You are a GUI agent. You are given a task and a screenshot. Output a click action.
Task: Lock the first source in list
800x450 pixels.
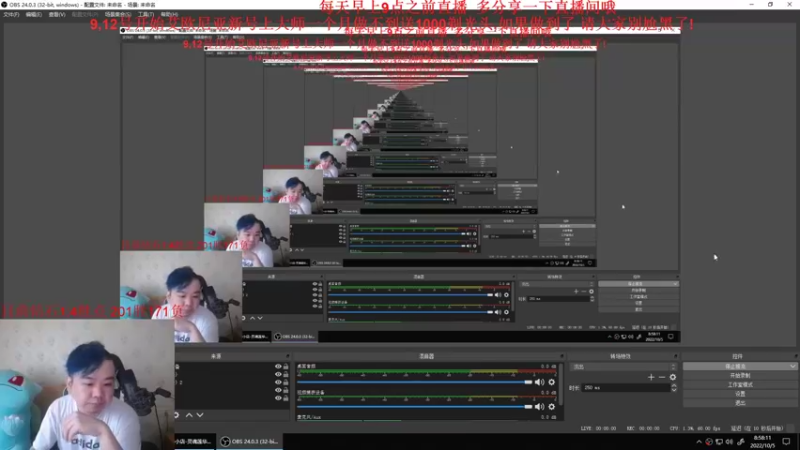coord(286,366)
